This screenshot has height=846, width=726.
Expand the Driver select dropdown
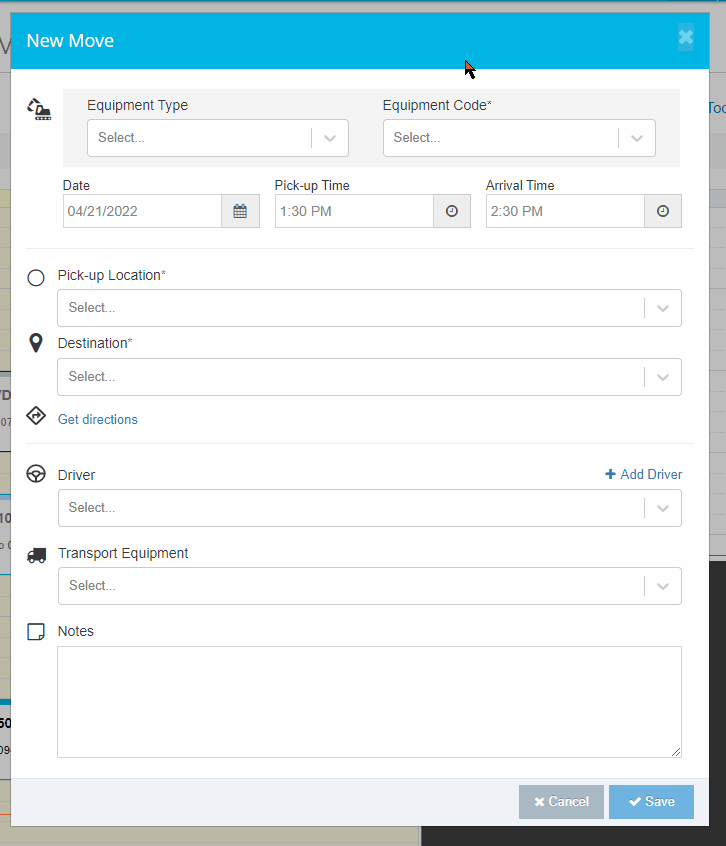pyautogui.click(x=662, y=507)
